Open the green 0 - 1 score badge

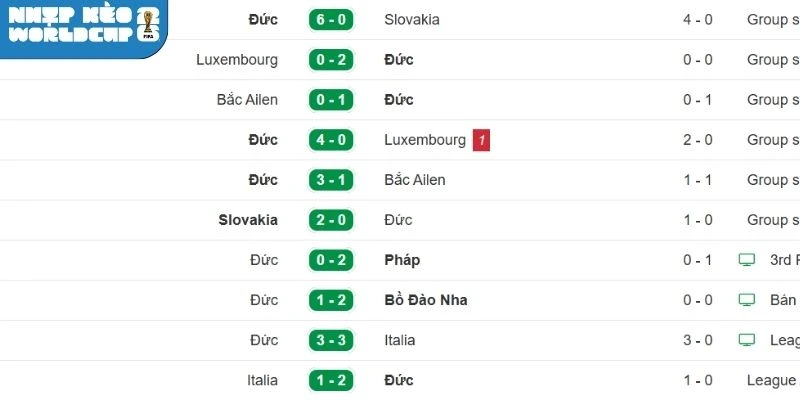coord(331,100)
